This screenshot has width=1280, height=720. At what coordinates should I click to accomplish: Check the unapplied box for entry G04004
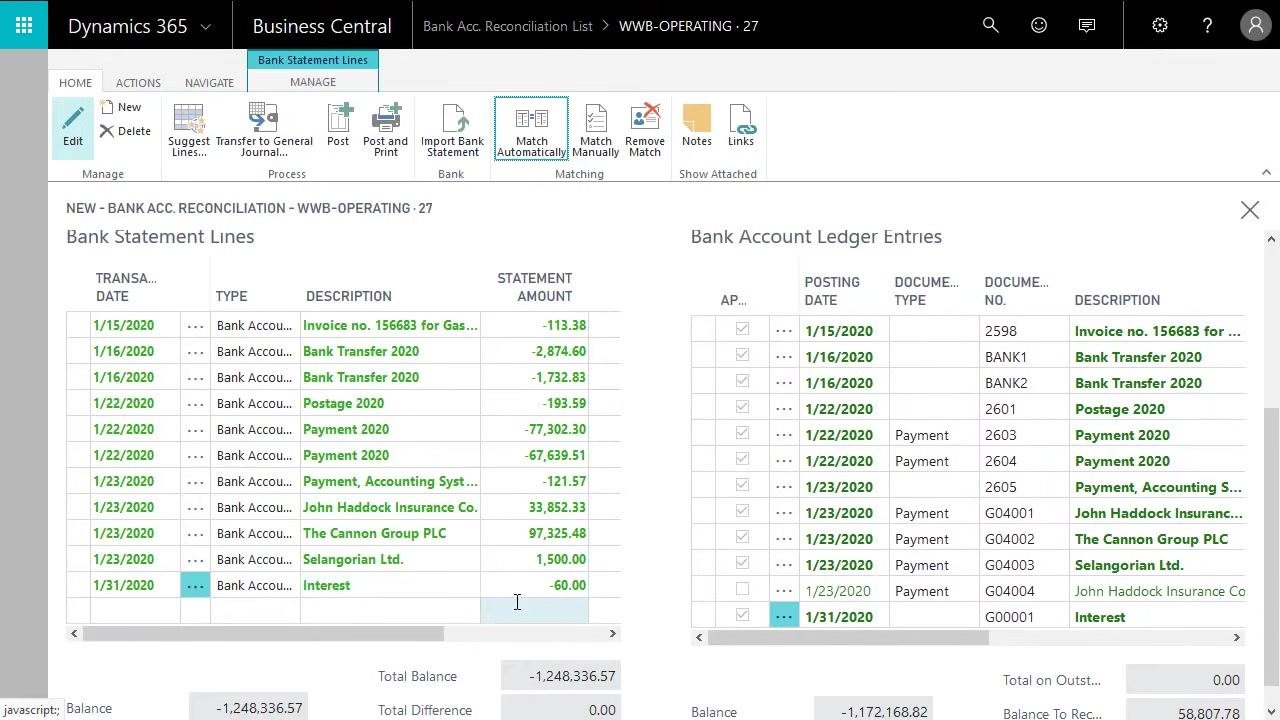point(742,589)
